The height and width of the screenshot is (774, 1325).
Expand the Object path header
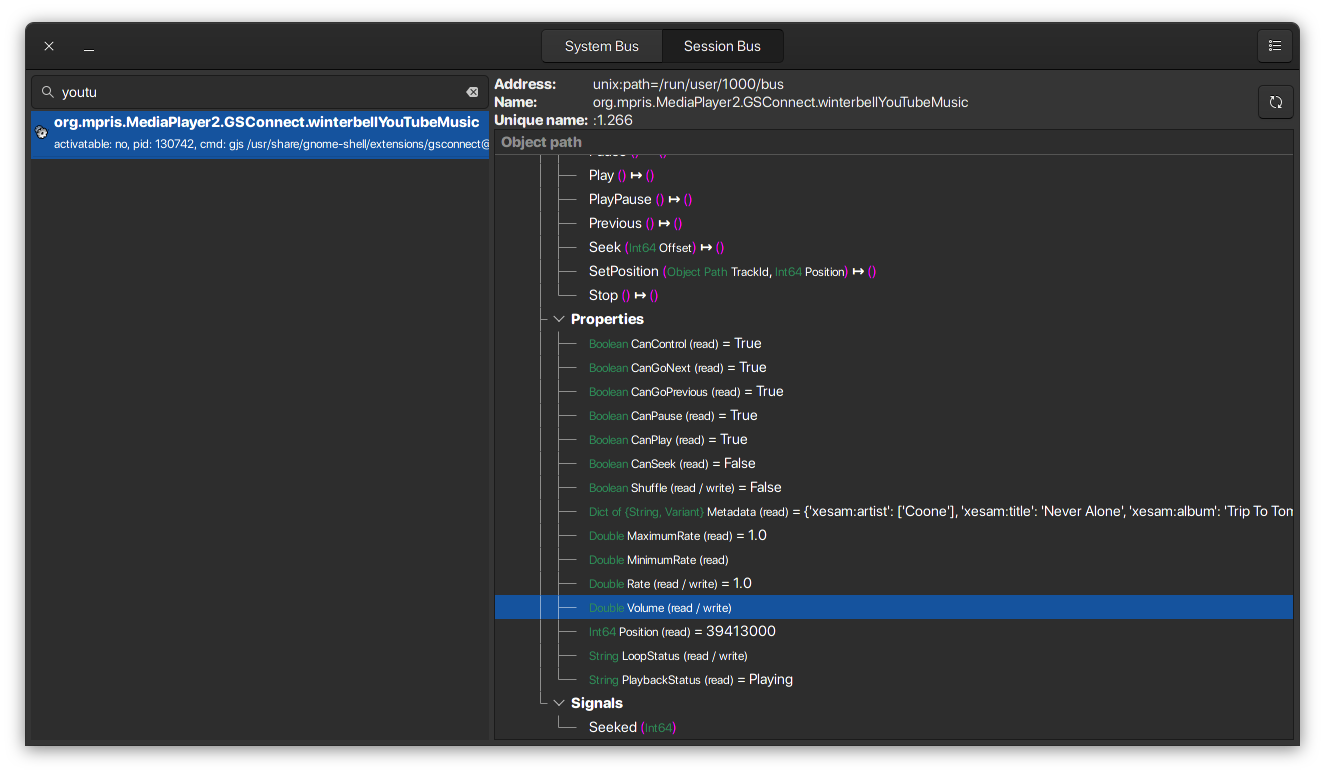540,141
